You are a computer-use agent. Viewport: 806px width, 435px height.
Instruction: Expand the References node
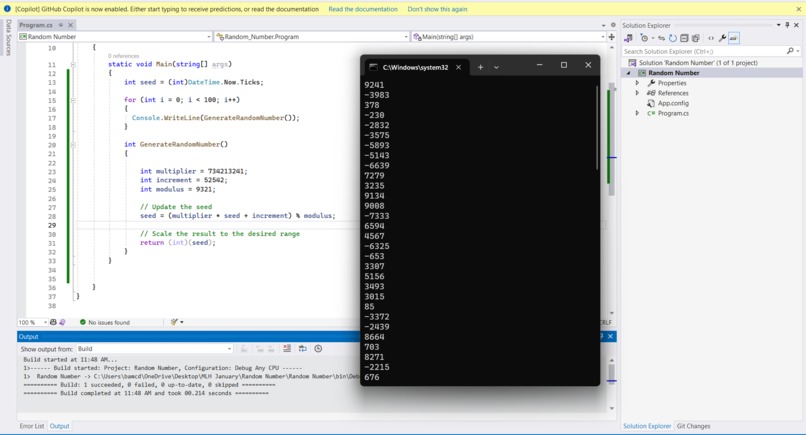click(637, 93)
